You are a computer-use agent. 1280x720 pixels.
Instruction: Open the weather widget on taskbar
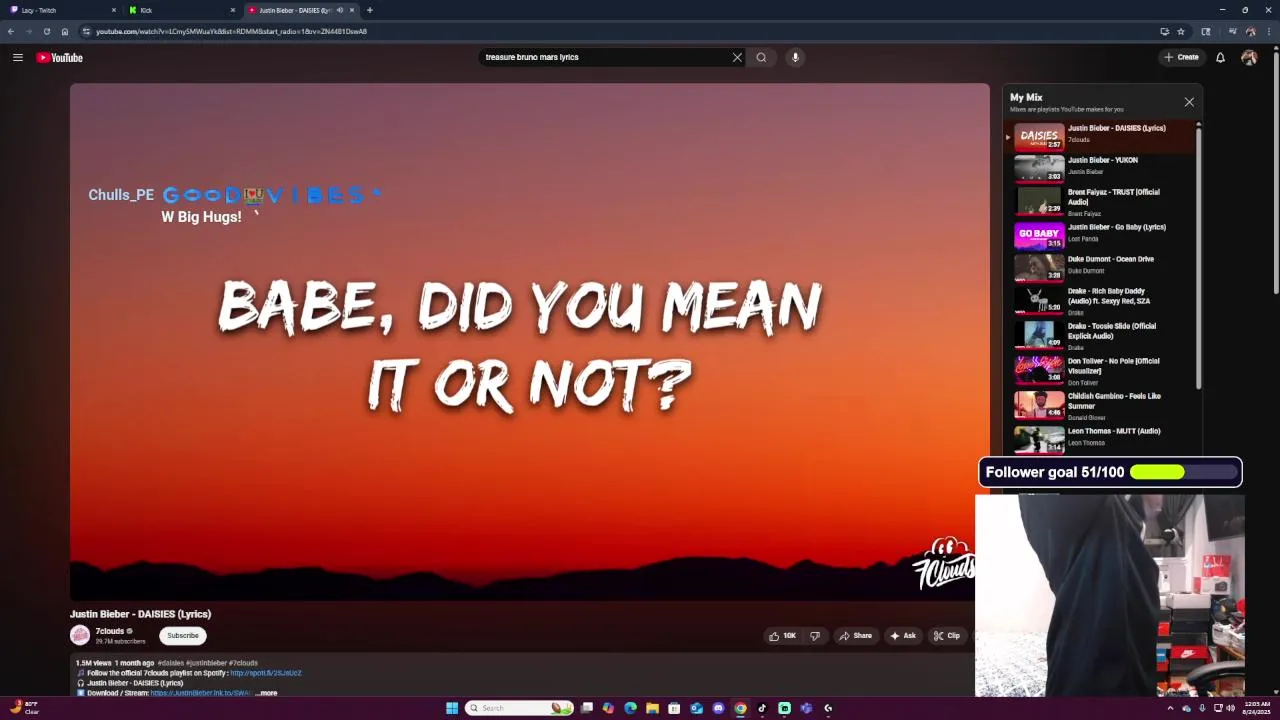24,708
